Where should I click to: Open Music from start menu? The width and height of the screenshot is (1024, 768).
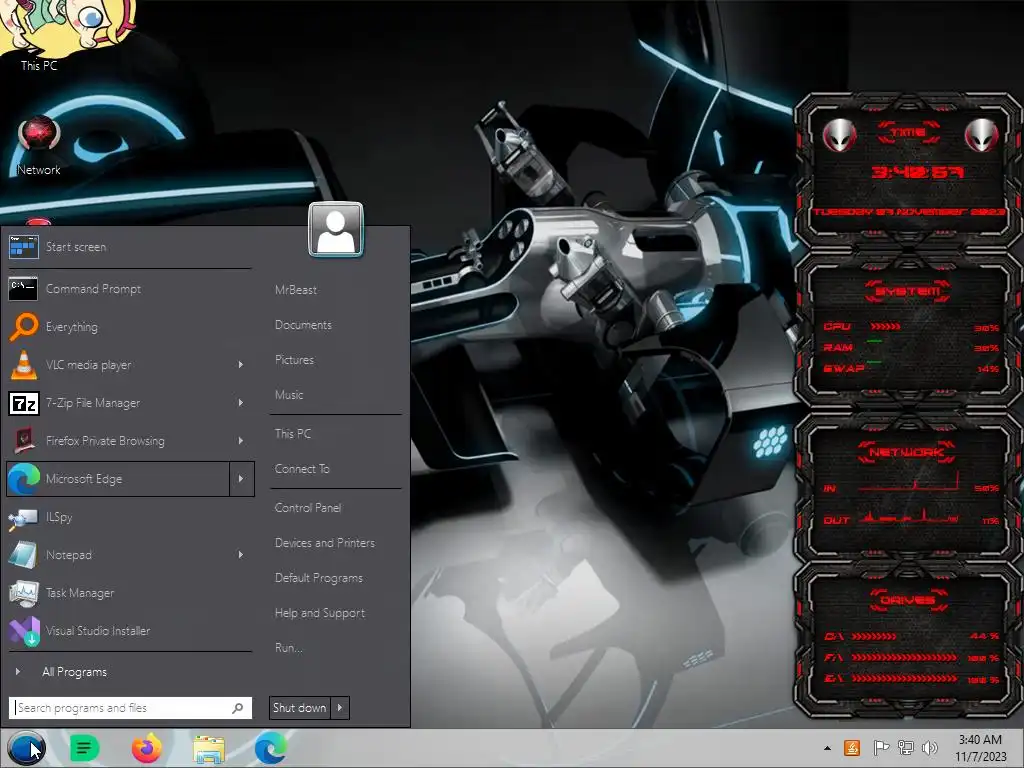pos(289,395)
